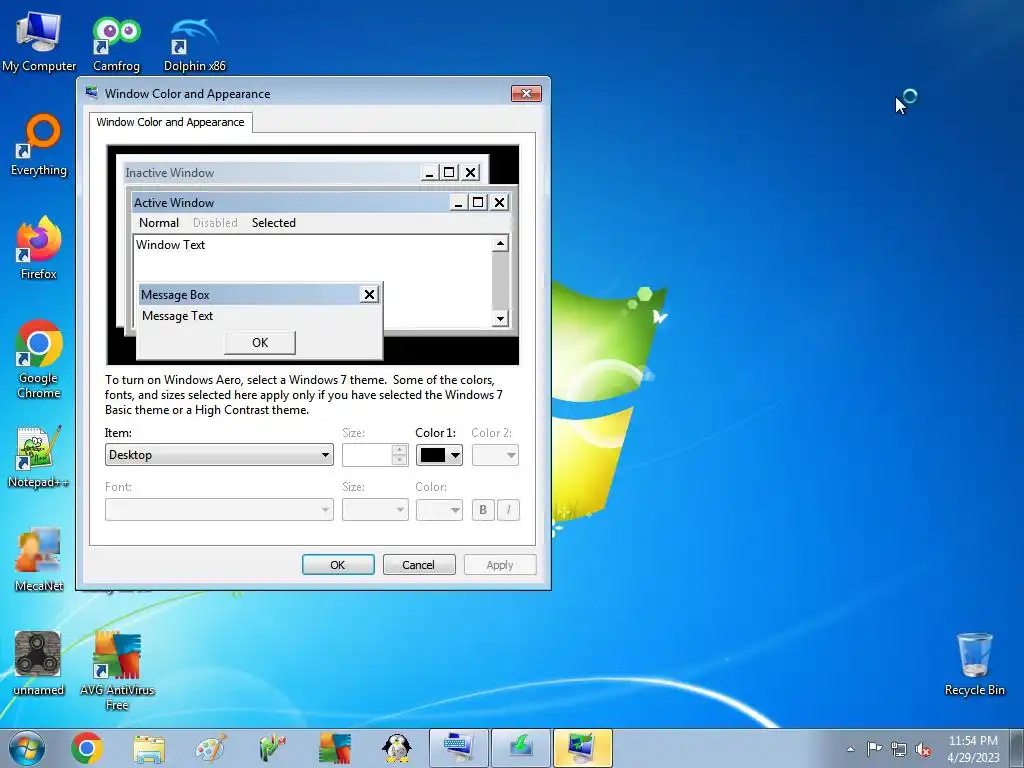Image resolution: width=1024 pixels, height=768 pixels.
Task: Click the preview Message Box close X
Action: [x=369, y=295]
